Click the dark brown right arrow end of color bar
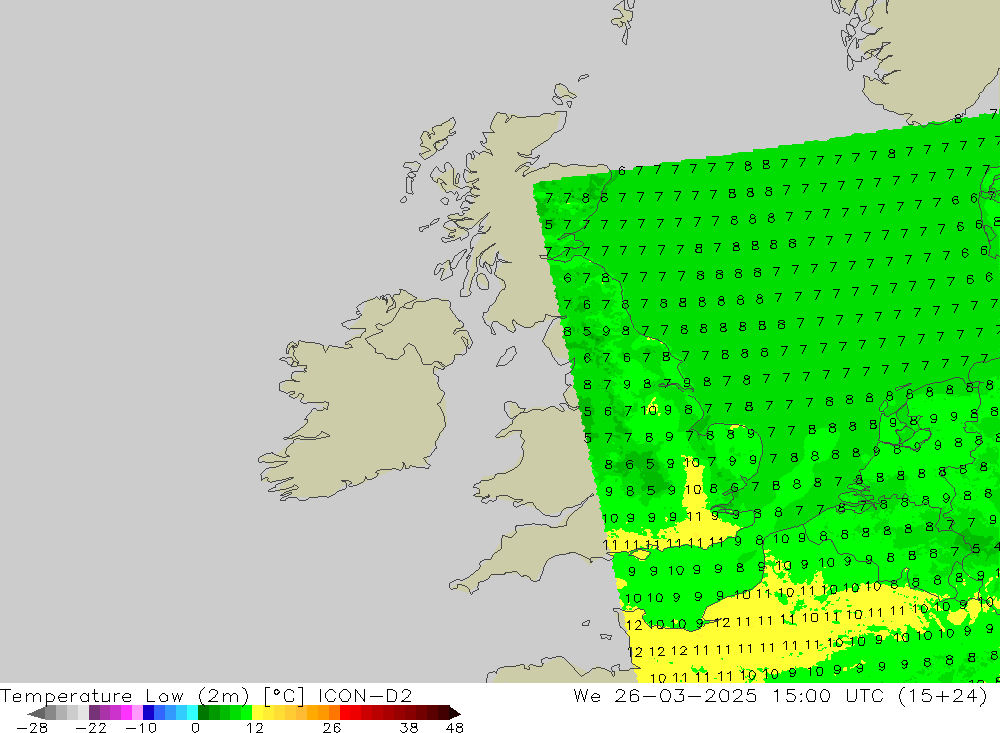1000x733 pixels. pos(455,713)
